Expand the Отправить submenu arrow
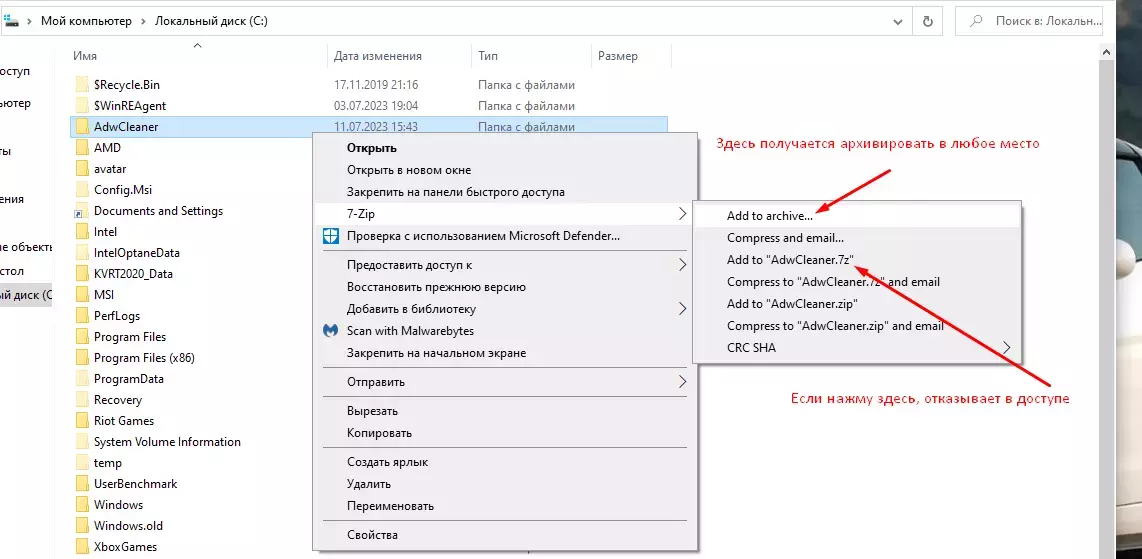1142x559 pixels. coord(682,381)
